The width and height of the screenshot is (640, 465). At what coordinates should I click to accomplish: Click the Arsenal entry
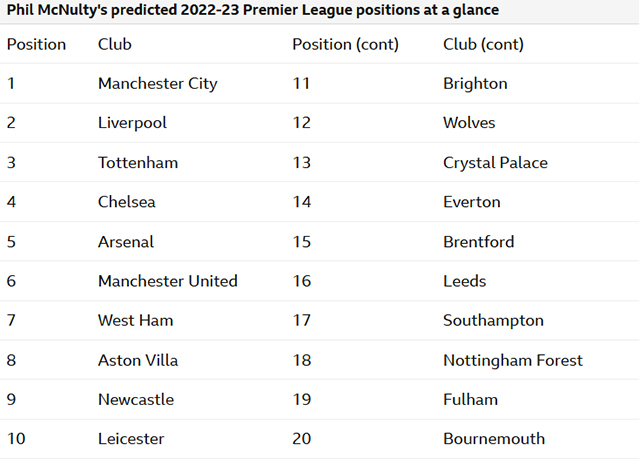tap(126, 242)
